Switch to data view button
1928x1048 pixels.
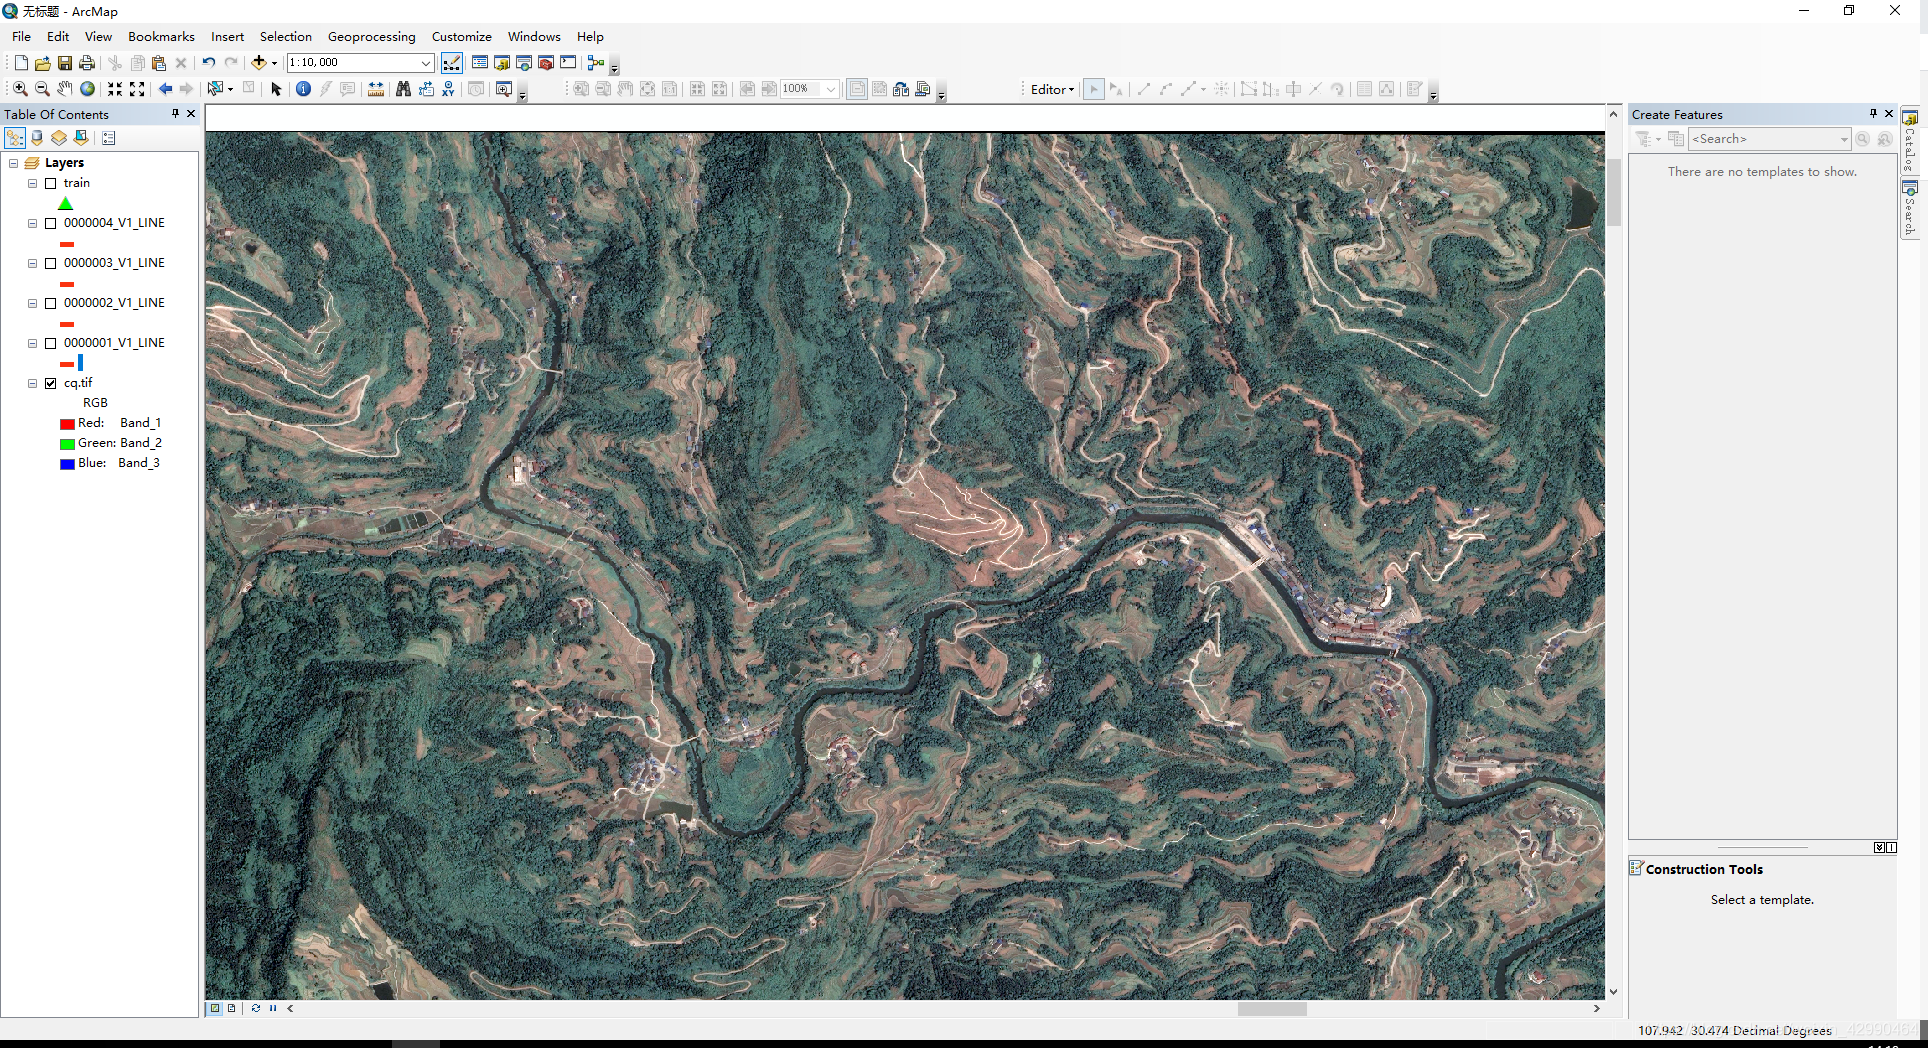pyautogui.click(x=214, y=1008)
